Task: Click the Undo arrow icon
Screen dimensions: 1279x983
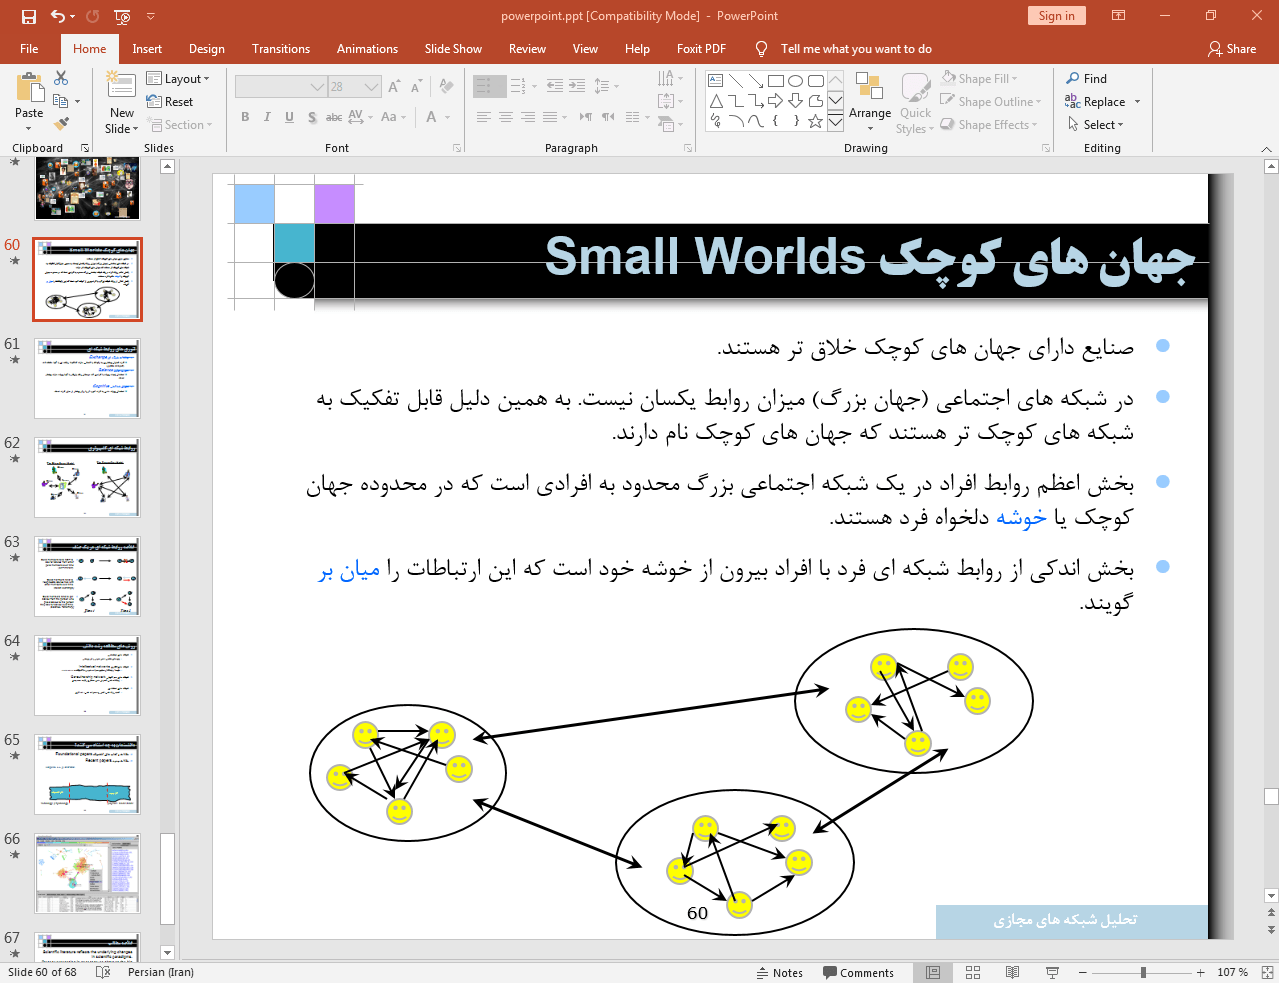Action: pos(58,16)
